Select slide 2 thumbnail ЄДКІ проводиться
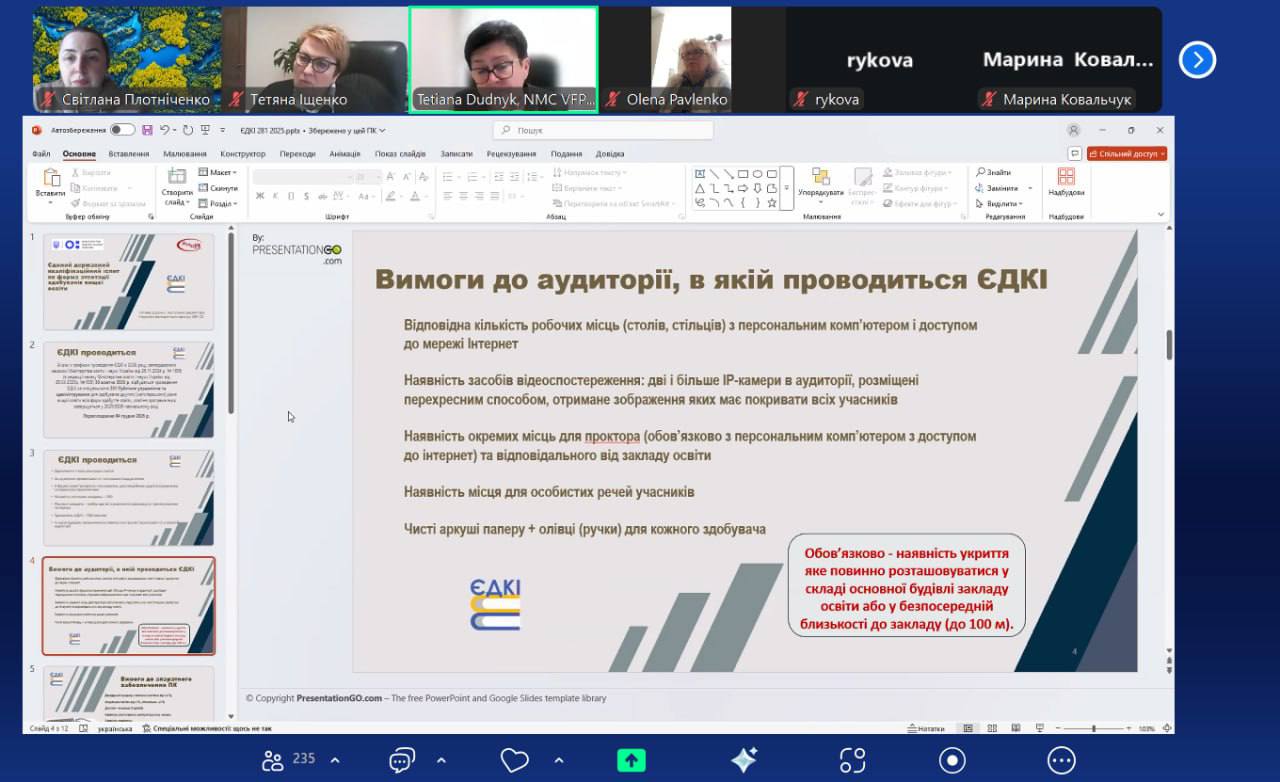 (128, 389)
